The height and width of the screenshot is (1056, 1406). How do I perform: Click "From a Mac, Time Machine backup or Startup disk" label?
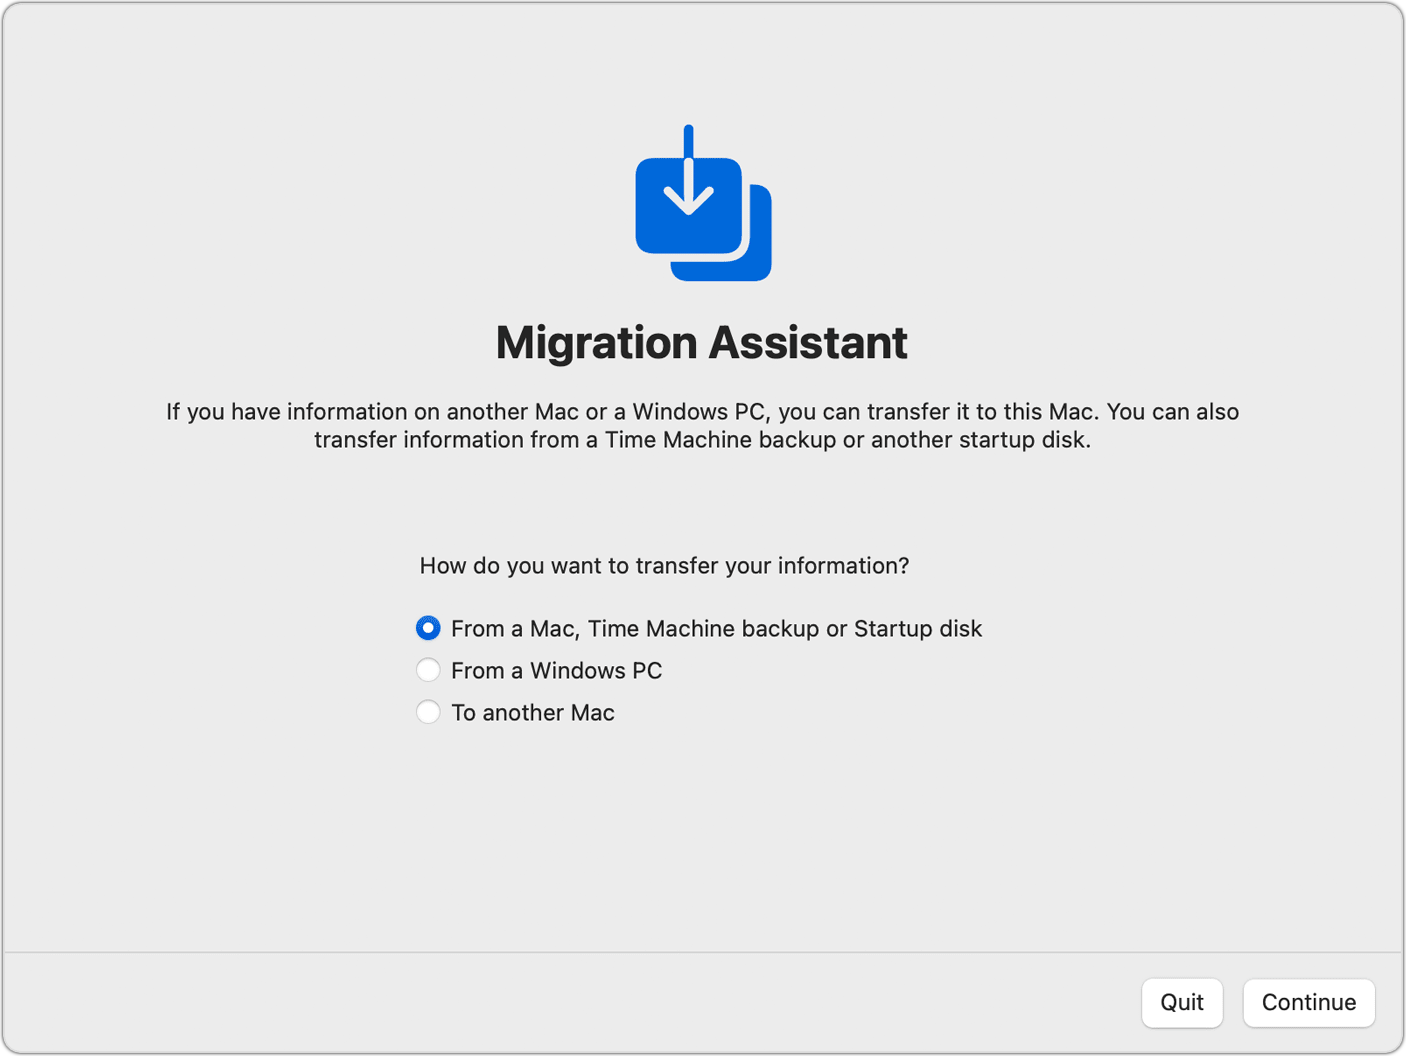click(717, 628)
